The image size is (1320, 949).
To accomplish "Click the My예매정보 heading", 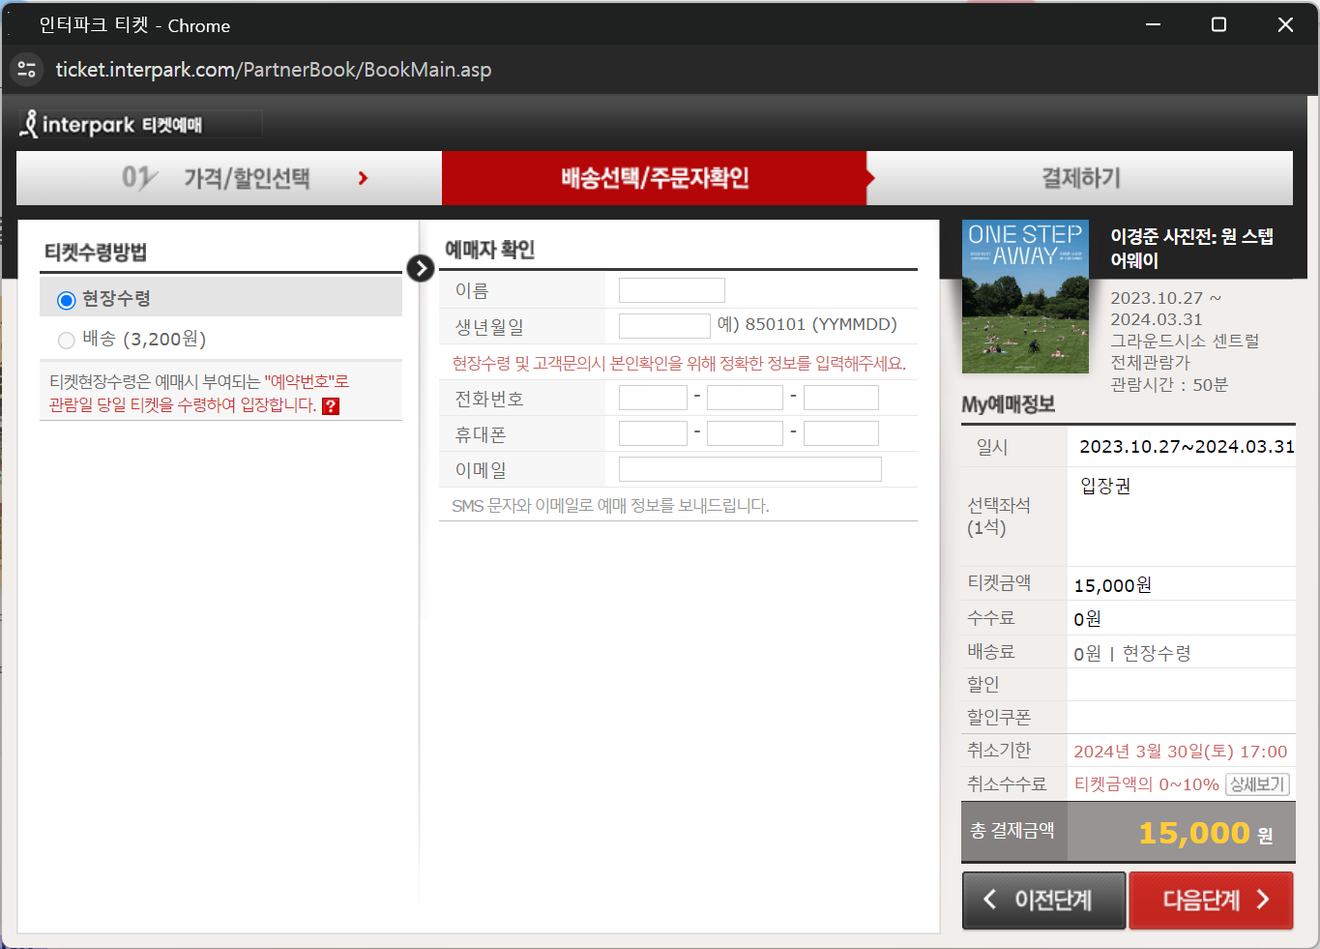I will [1008, 405].
